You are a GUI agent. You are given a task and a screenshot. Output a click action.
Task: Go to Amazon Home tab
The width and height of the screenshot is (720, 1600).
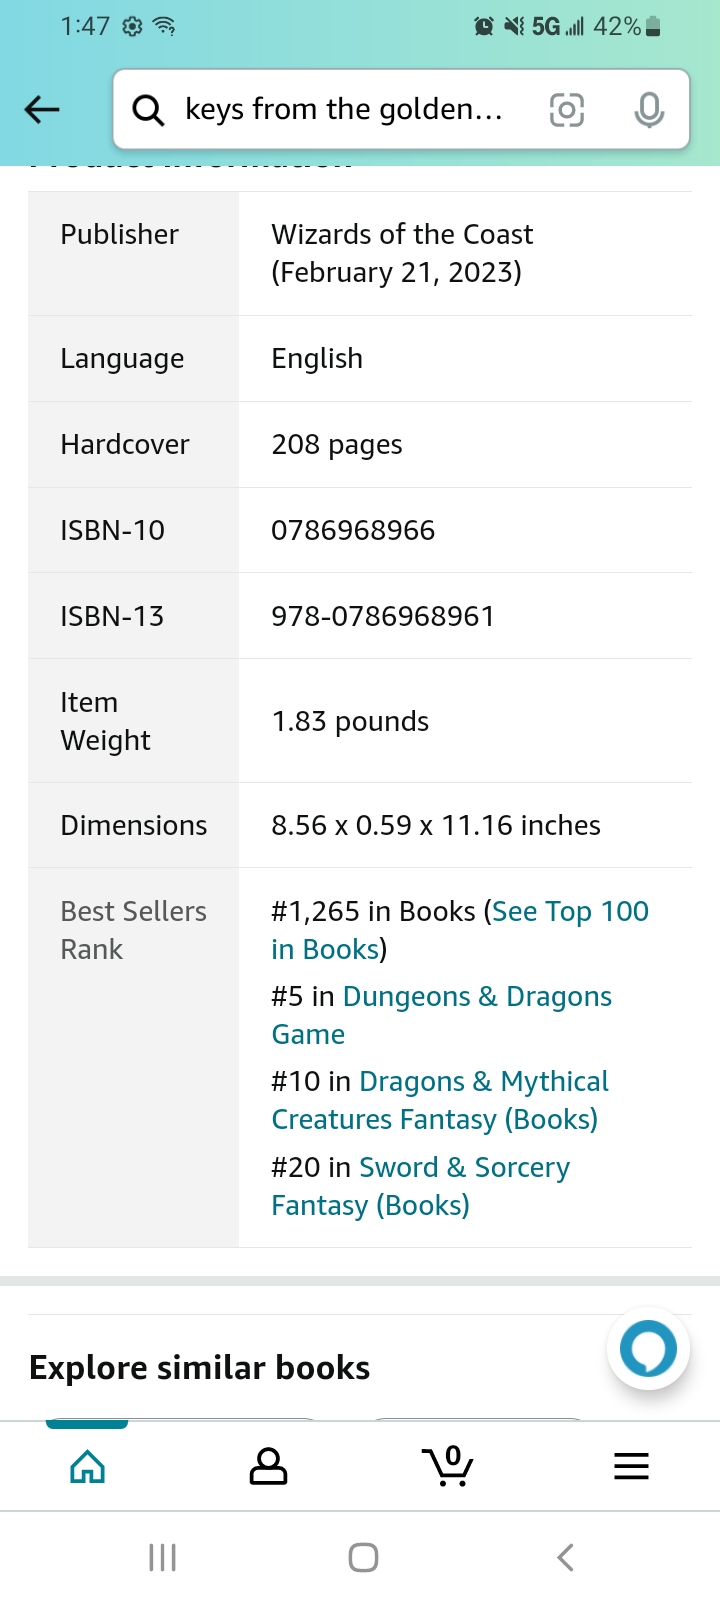(x=88, y=1466)
